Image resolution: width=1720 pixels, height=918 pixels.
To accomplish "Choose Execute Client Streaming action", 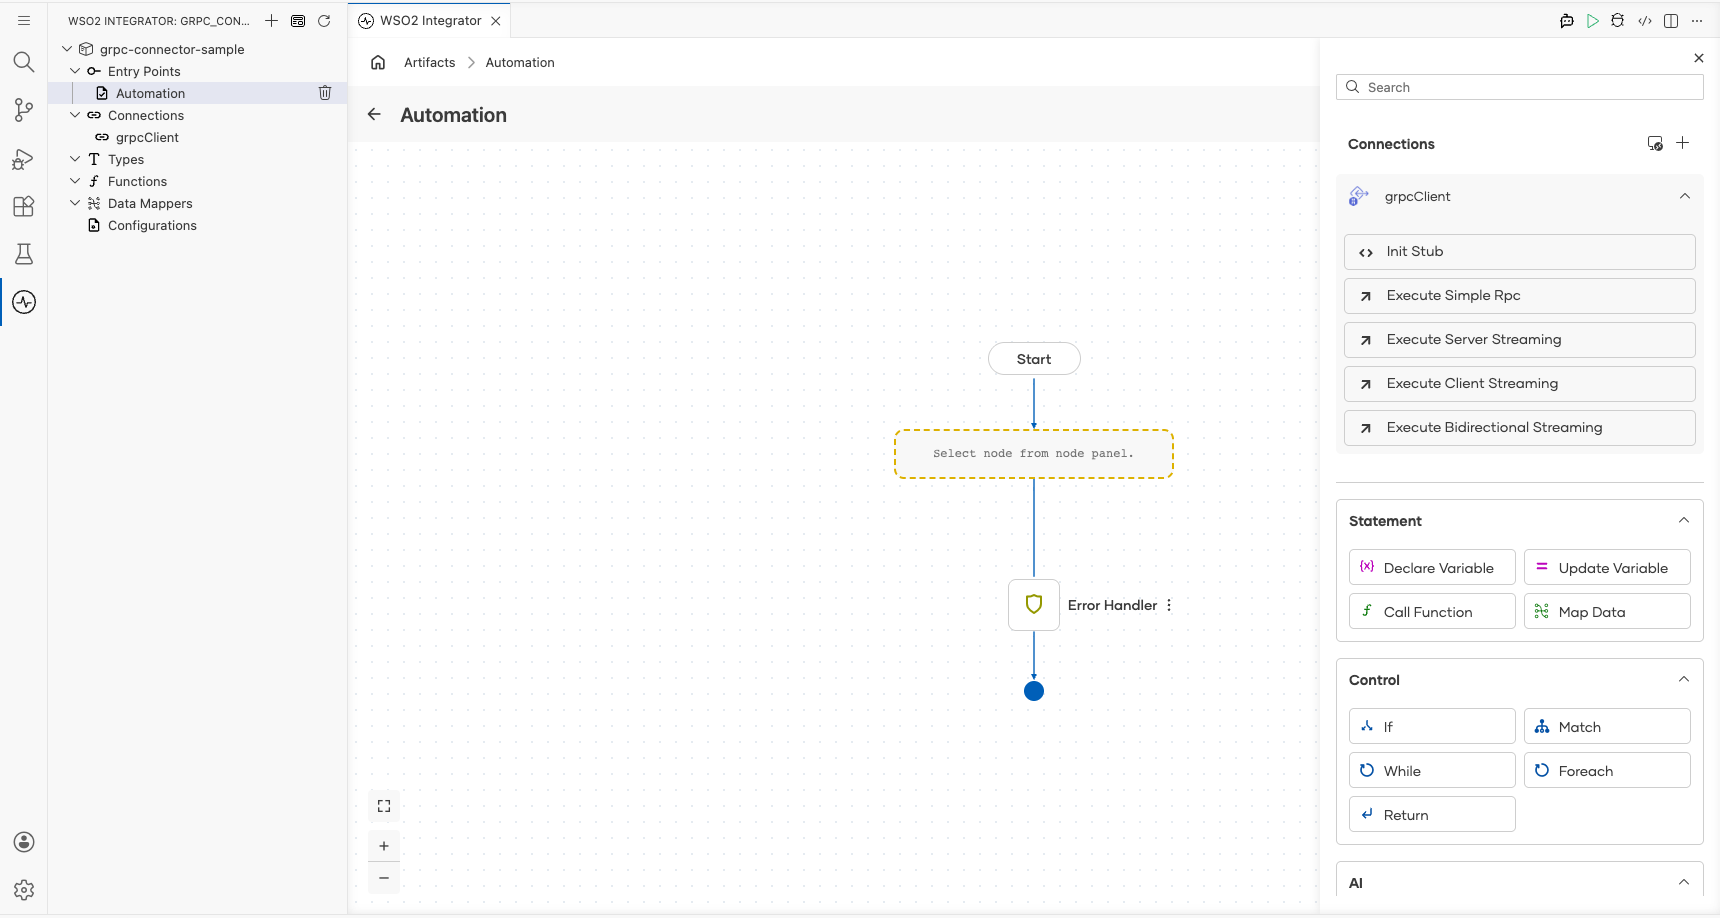I will tap(1520, 384).
